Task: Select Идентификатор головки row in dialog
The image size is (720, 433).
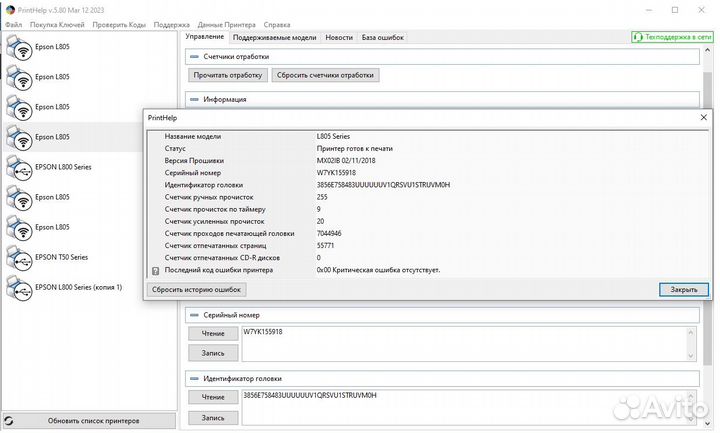Action: point(428,185)
